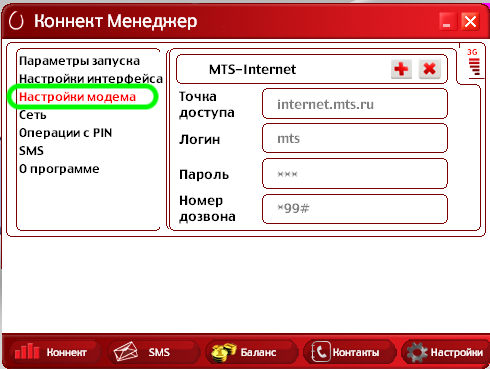Open the Баланс tab with coins icon

pyautogui.click(x=252, y=352)
